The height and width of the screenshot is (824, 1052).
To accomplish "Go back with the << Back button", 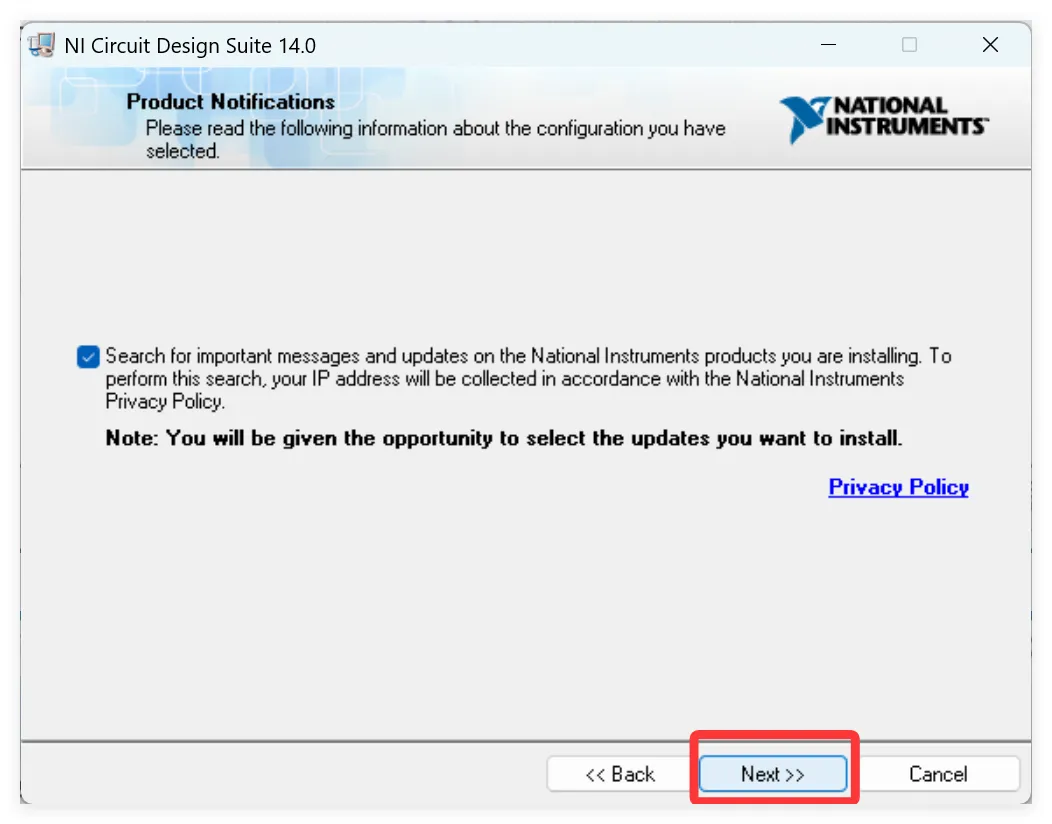I will coord(620,774).
